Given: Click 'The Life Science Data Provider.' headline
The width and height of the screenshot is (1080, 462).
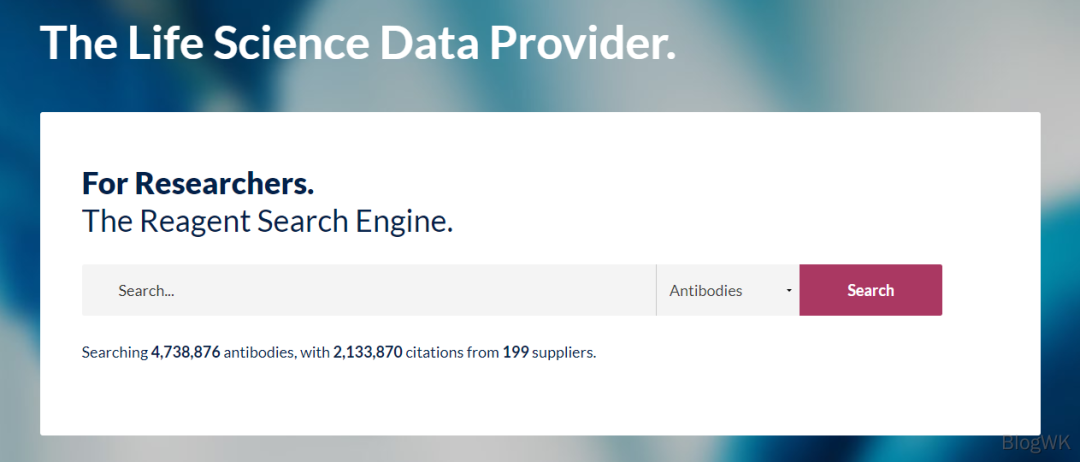Looking at the screenshot, I should point(357,43).
